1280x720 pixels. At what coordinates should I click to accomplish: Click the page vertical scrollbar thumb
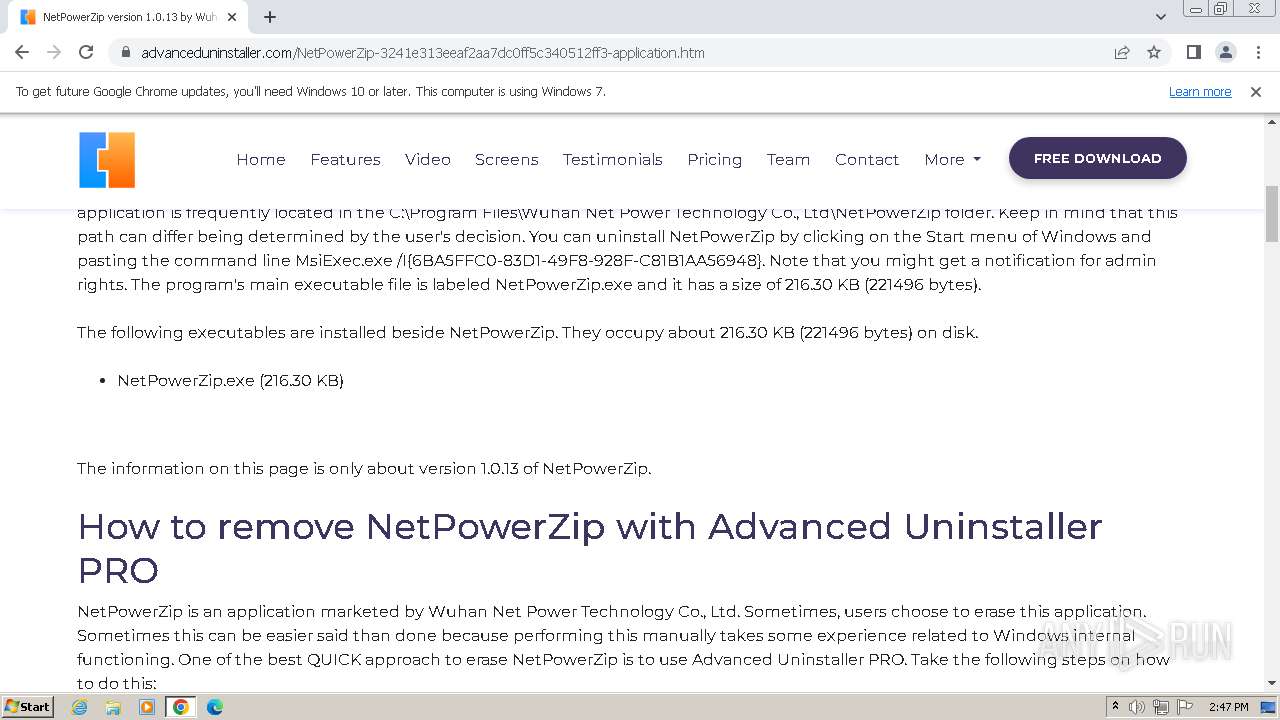1272,213
